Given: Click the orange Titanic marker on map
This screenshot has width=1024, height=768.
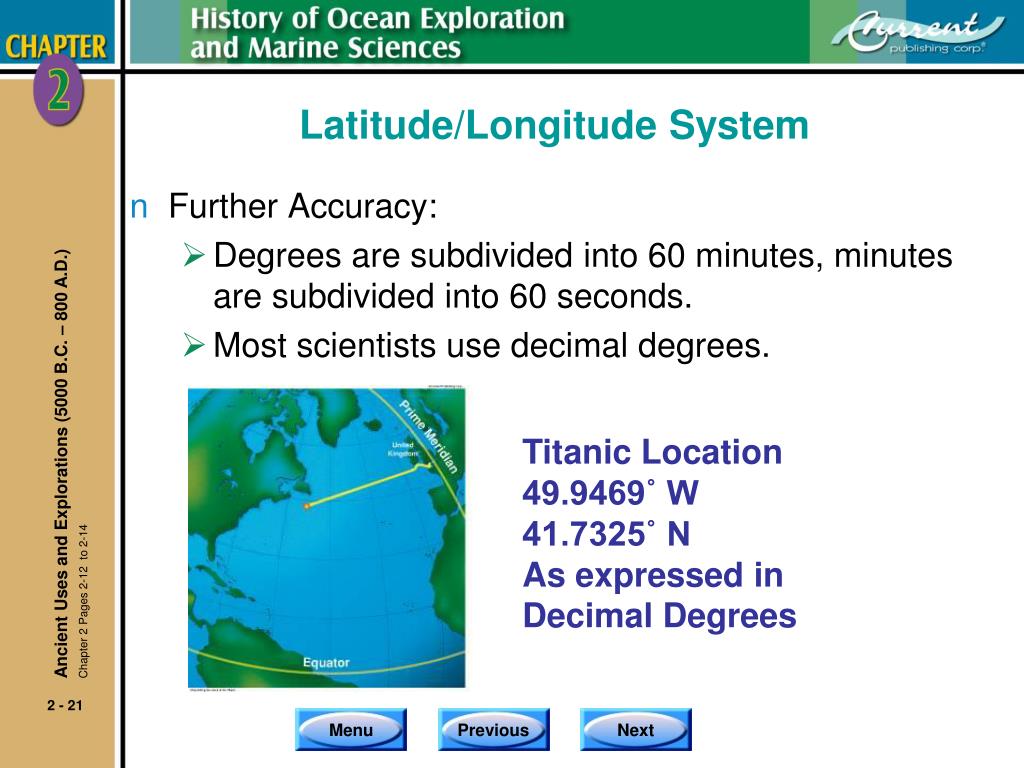Looking at the screenshot, I should pyautogui.click(x=306, y=505).
